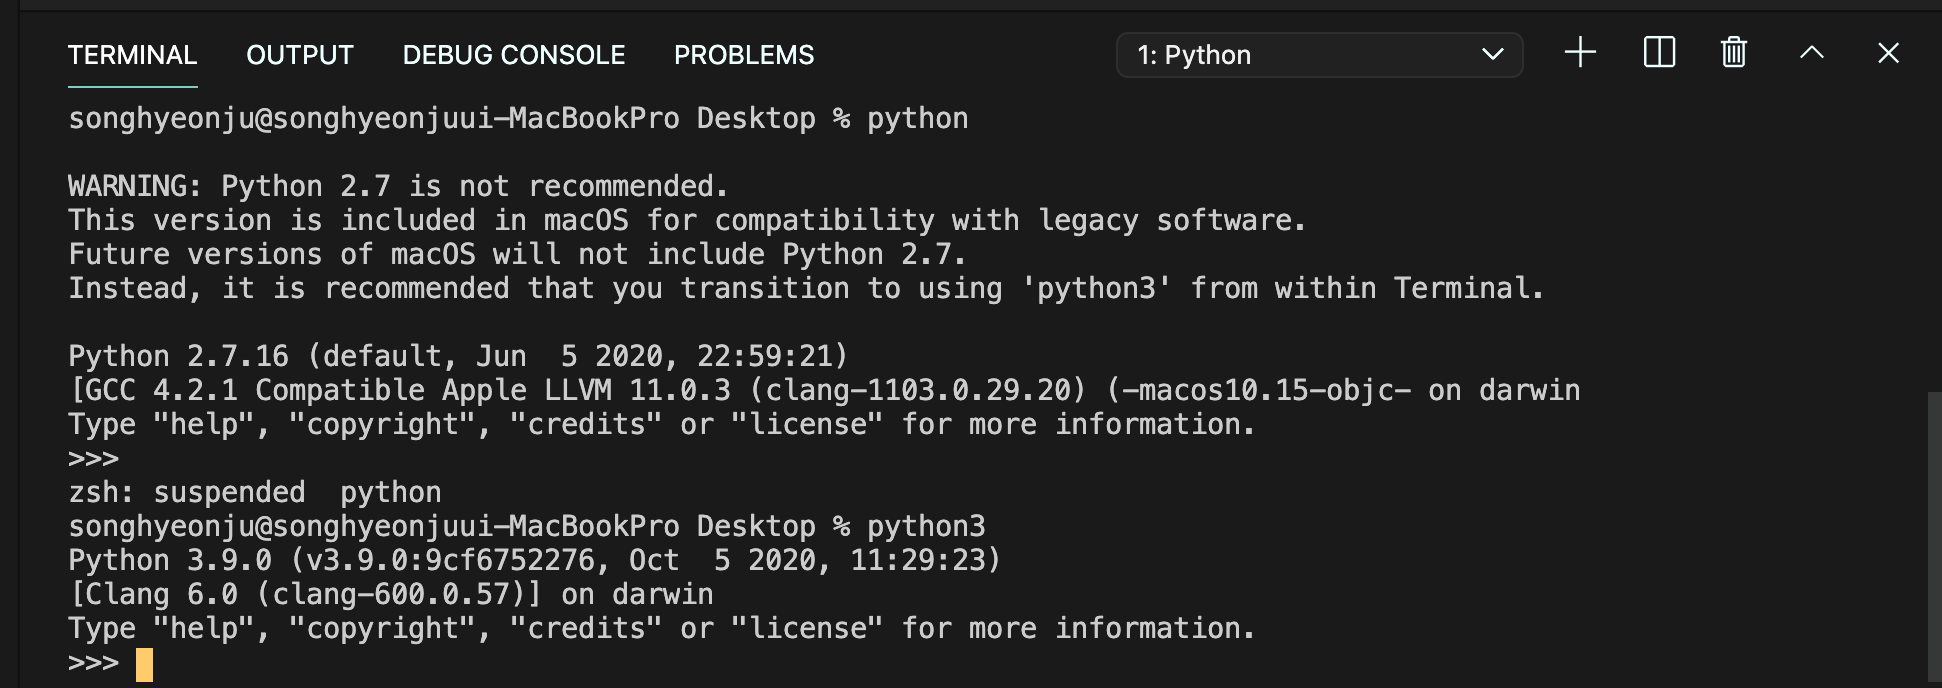Viewport: 1942px width, 688px height.
Task: Kill terminal with trash icon
Action: (x=1734, y=52)
